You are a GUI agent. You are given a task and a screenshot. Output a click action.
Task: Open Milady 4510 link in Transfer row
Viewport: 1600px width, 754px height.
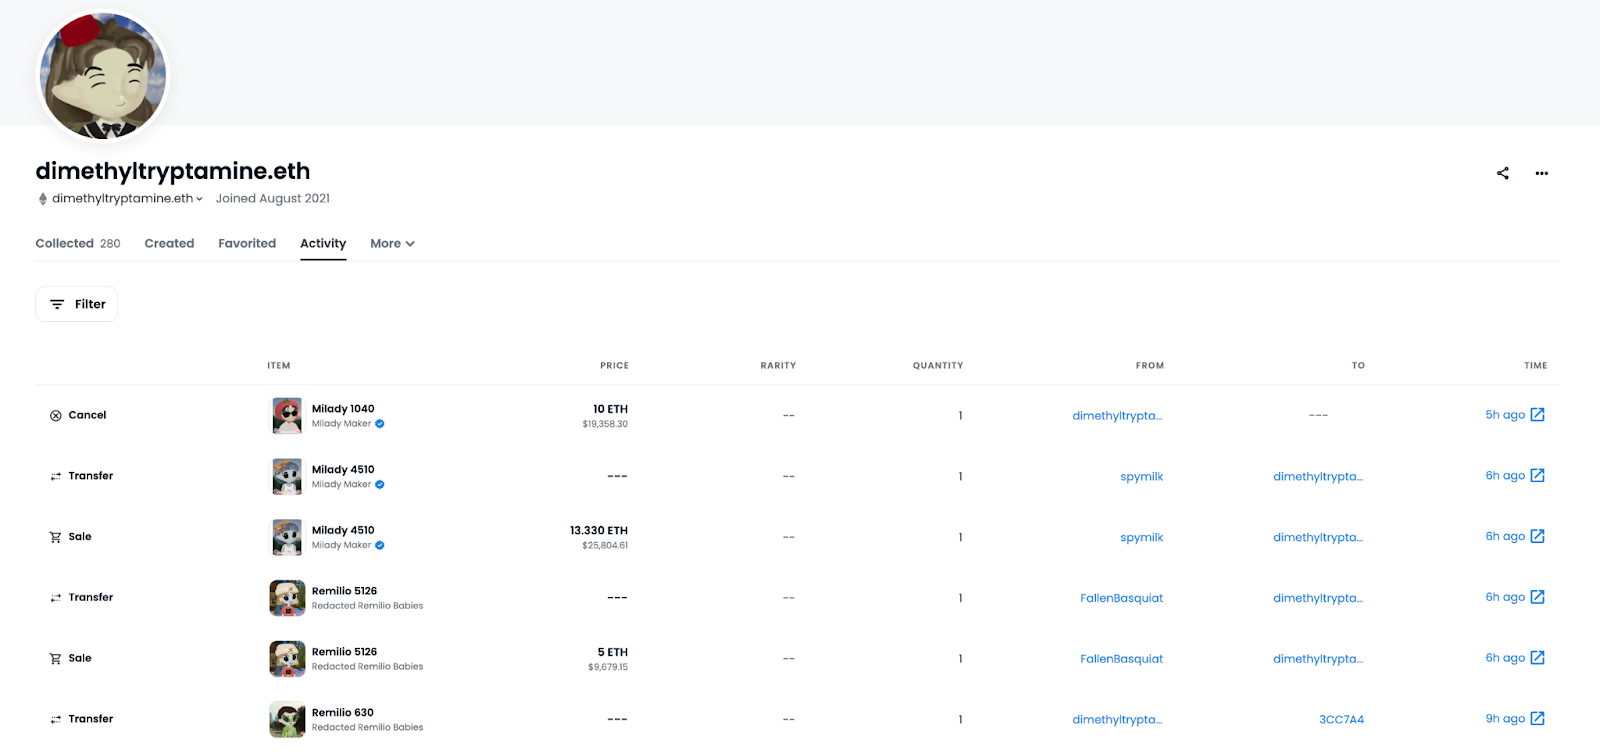(x=343, y=470)
